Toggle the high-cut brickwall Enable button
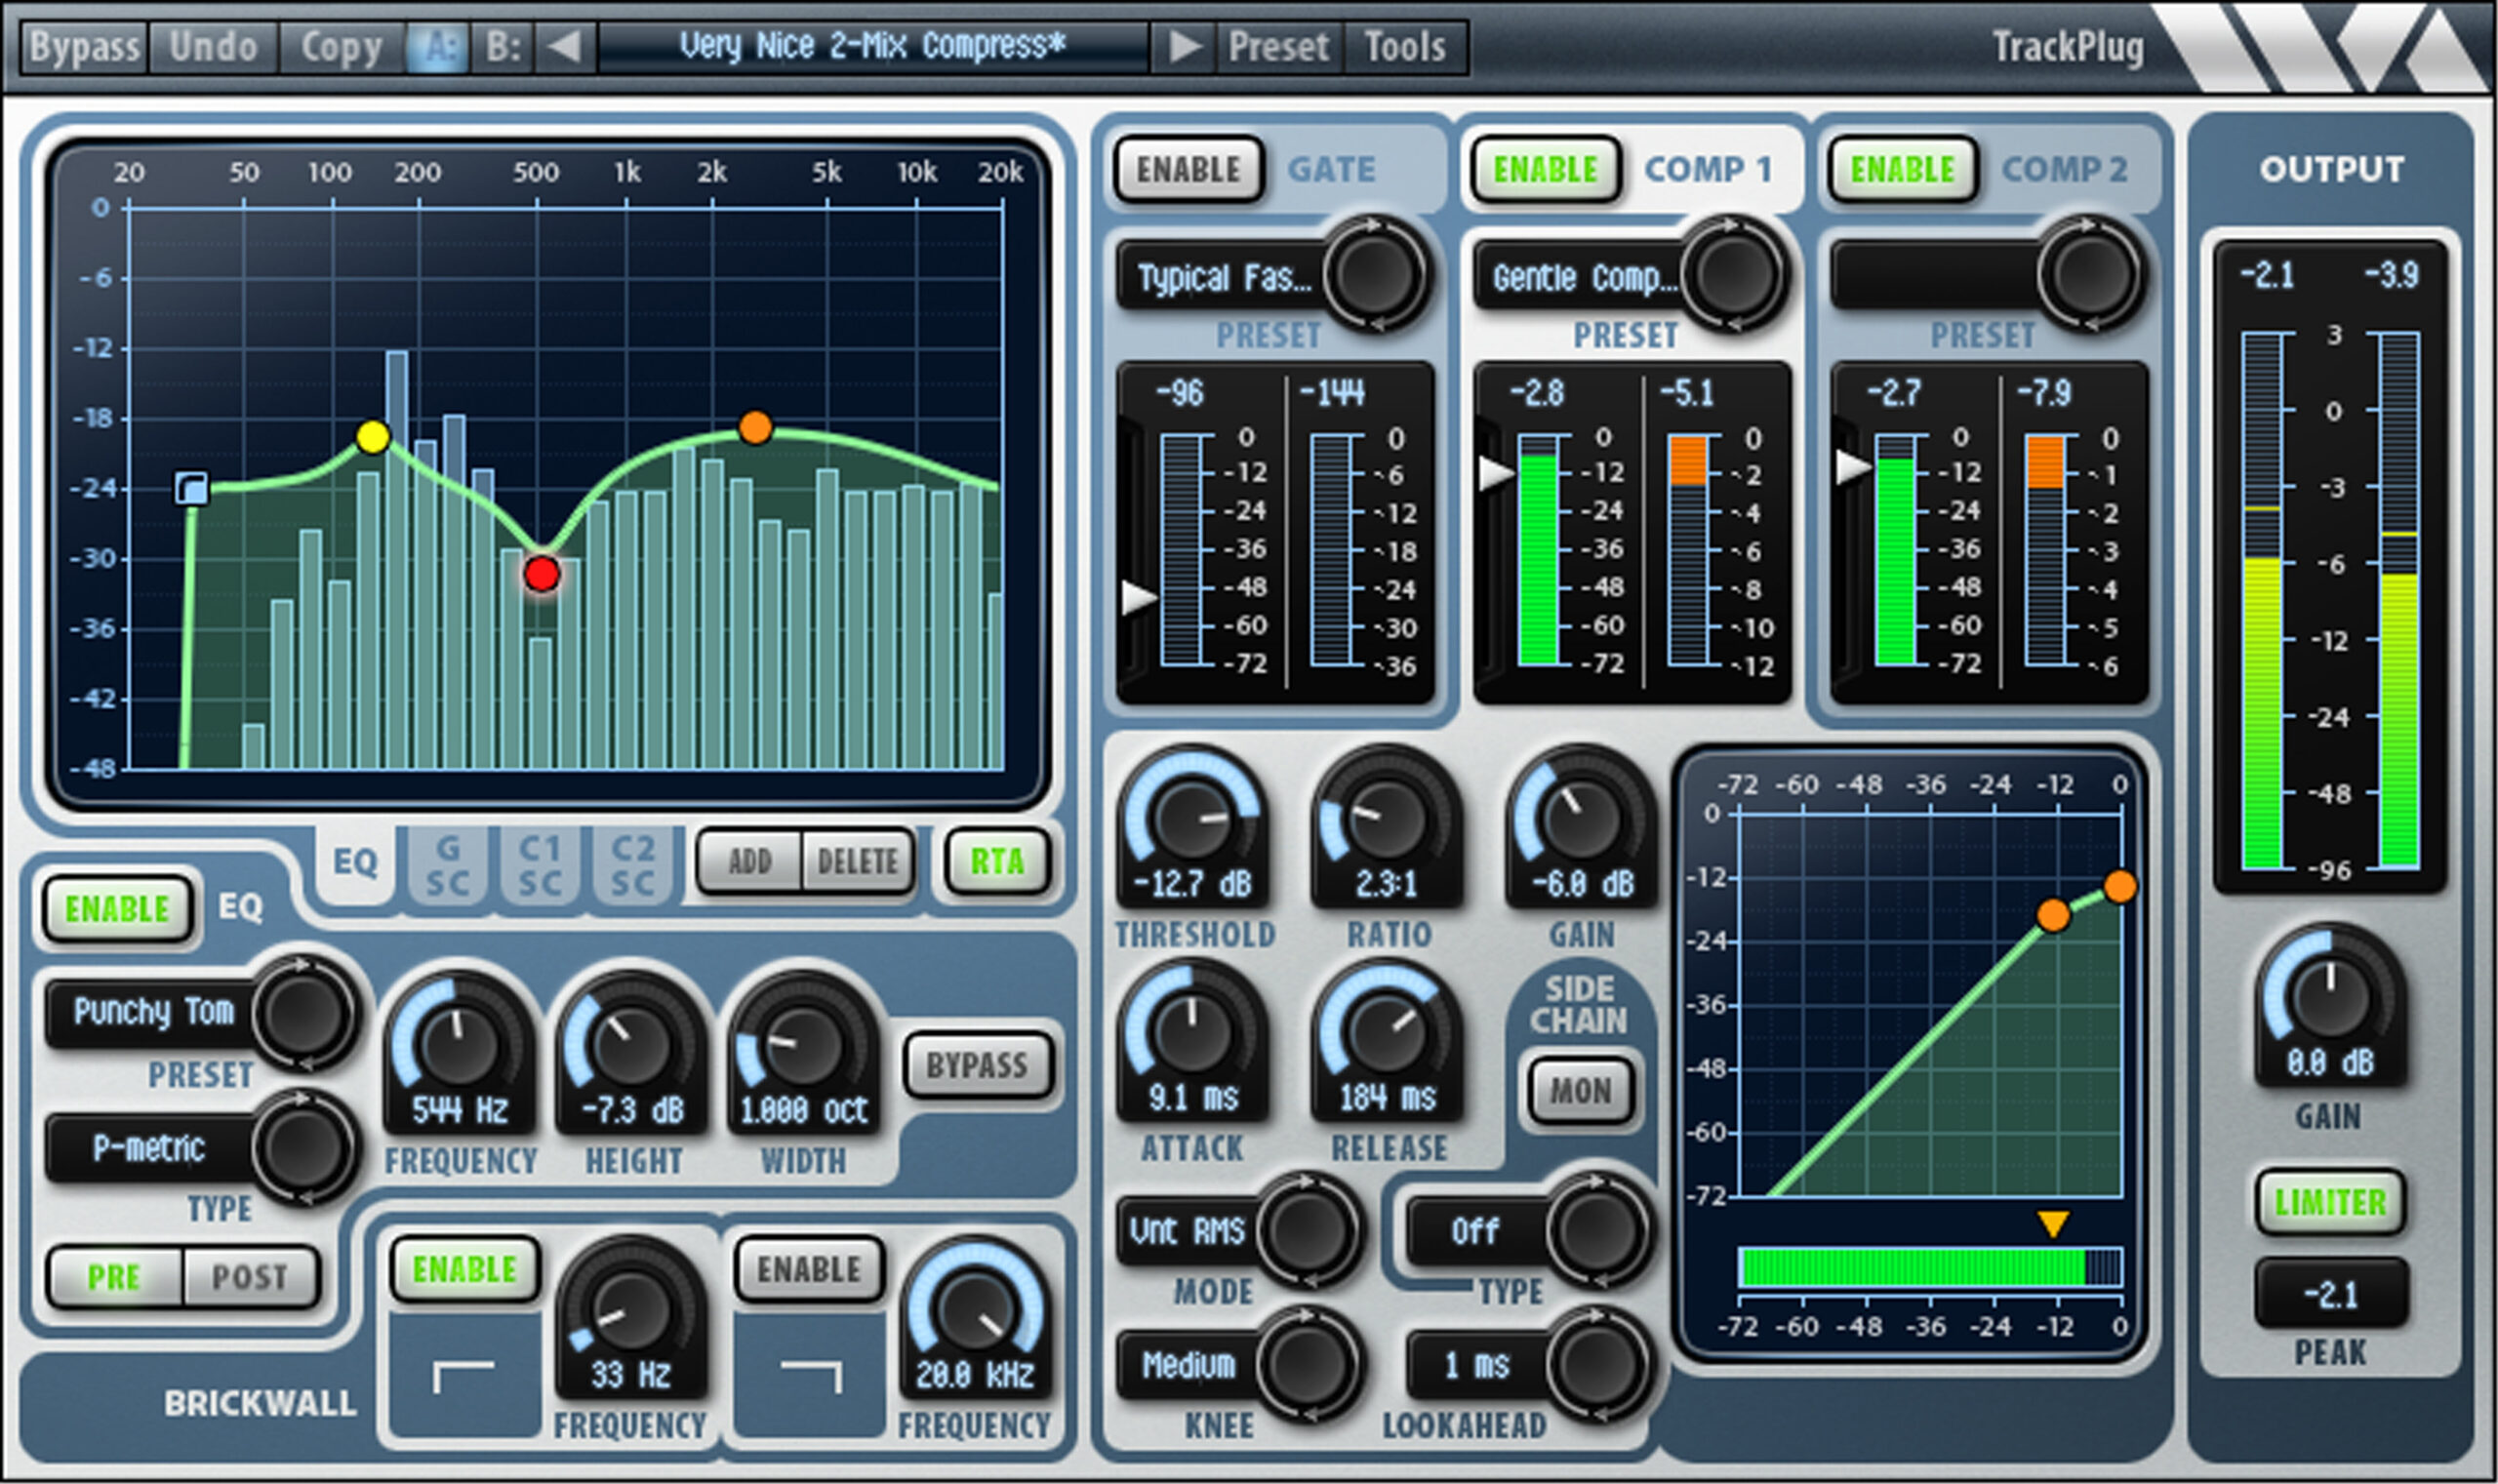 point(809,1270)
